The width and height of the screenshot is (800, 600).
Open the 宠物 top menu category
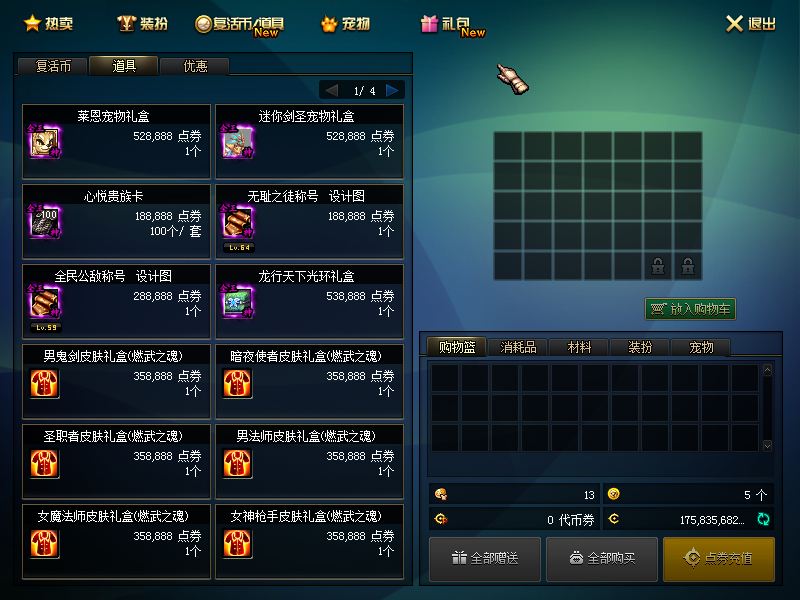point(345,23)
